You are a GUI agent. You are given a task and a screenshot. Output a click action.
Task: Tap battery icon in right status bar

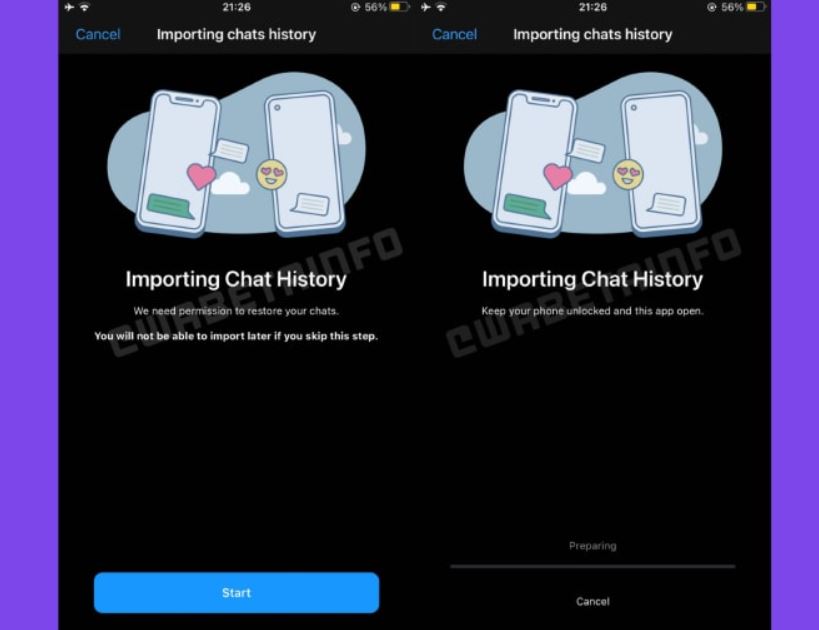tap(756, 7)
